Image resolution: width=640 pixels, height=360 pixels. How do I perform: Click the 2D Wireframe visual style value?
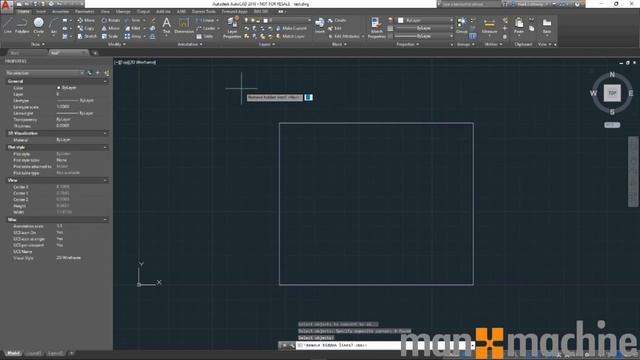tap(69, 258)
